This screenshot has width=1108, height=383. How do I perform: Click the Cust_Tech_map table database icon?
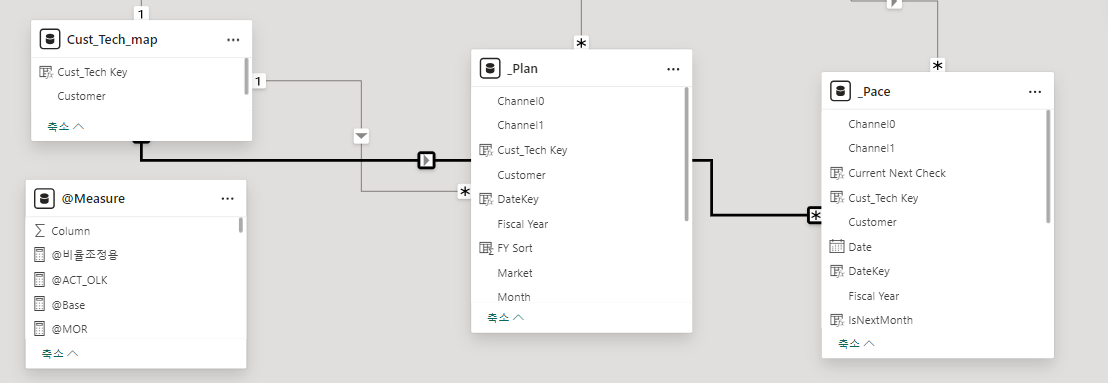49,40
